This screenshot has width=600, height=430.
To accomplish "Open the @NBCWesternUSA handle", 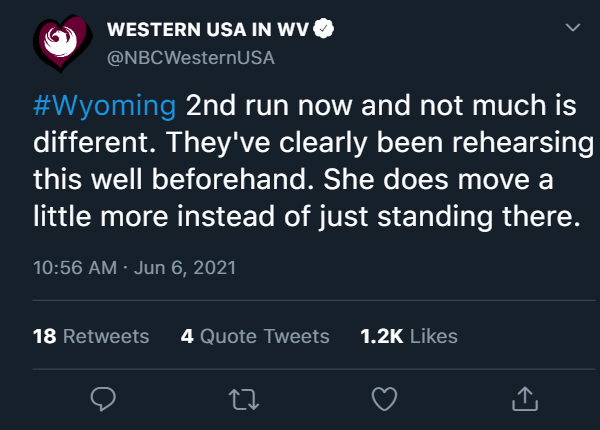I will (190, 56).
